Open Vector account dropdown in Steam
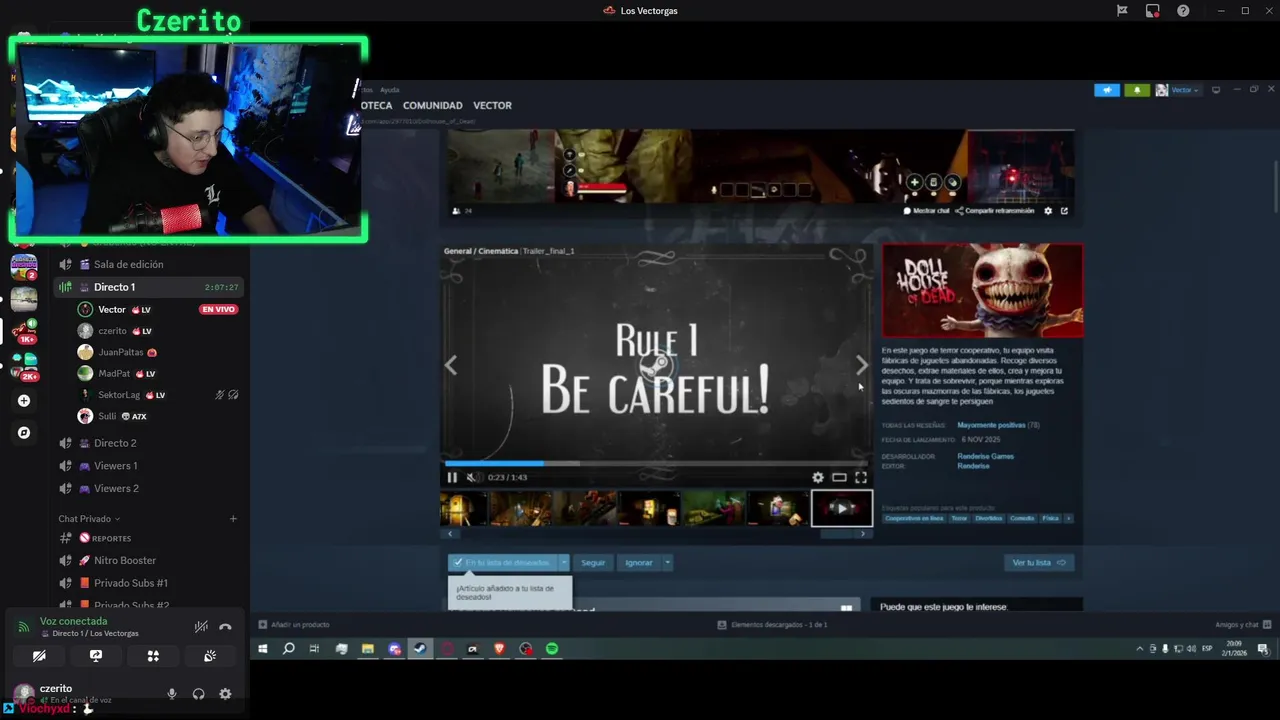 pyautogui.click(x=1177, y=90)
